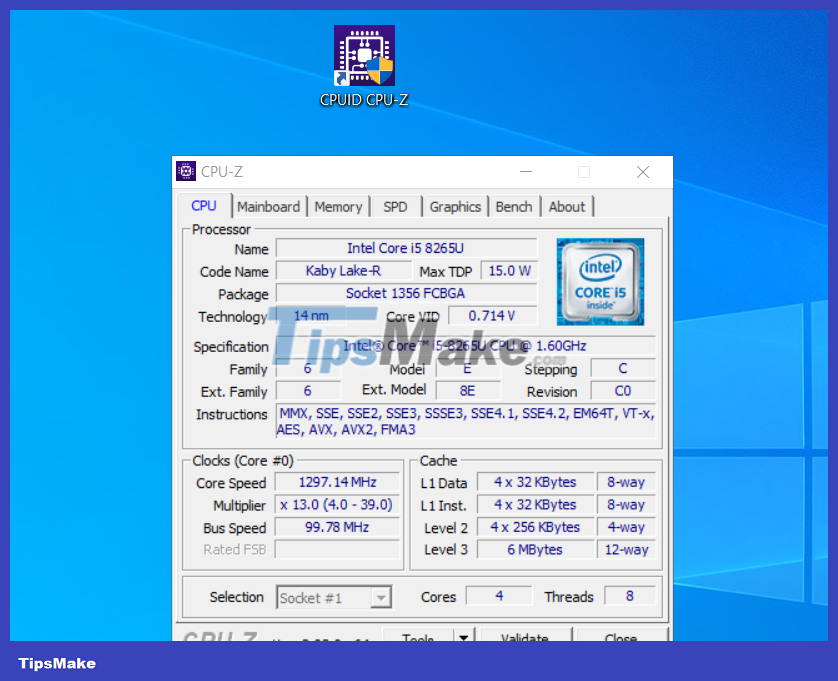Open the CPUID CPU-Z desktop icon
Image resolution: width=838 pixels, height=681 pixels.
pos(364,55)
